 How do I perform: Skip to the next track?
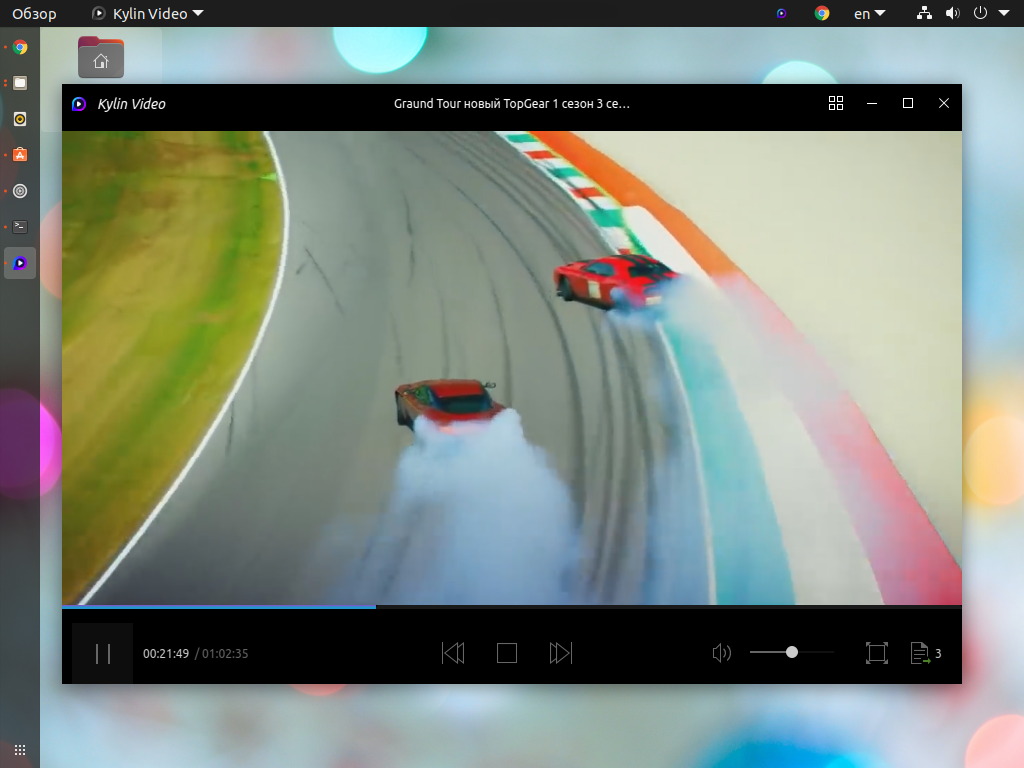pyautogui.click(x=560, y=653)
